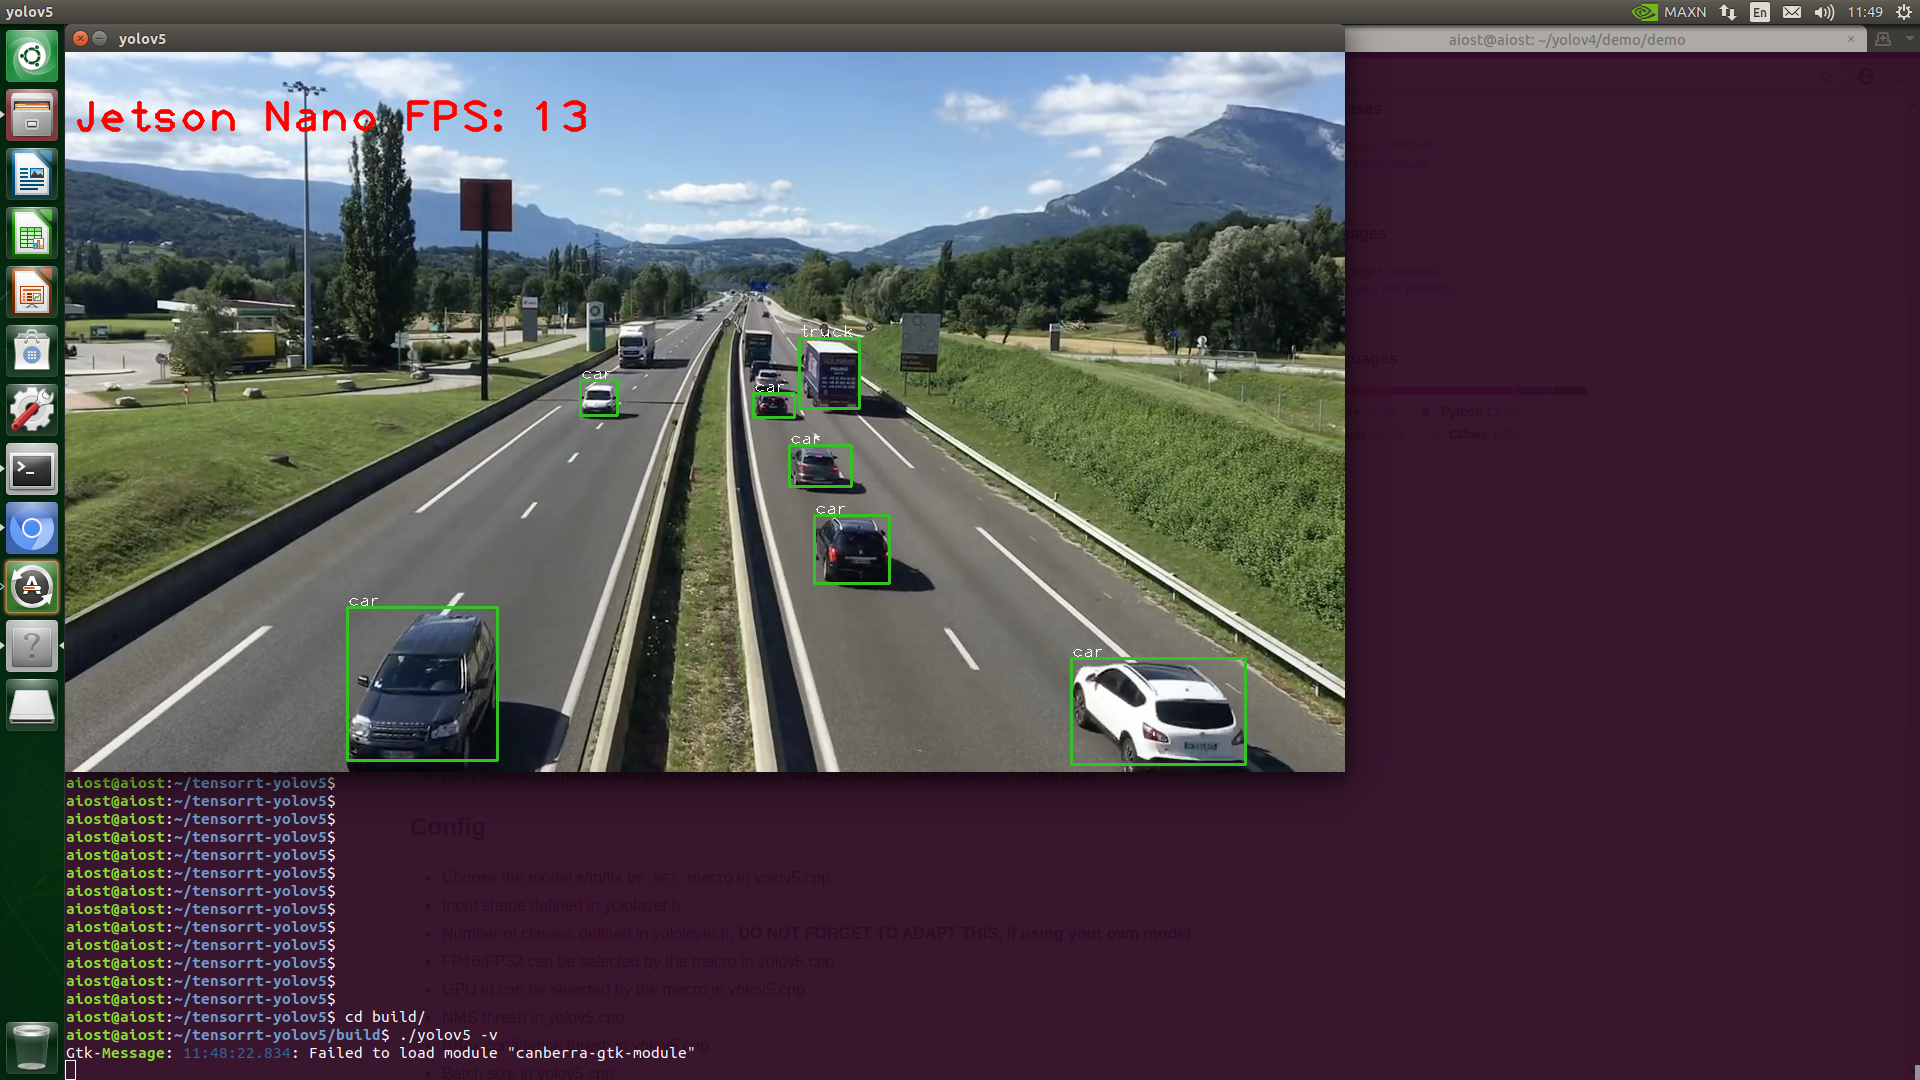1920x1080 pixels.
Task: Open the sound volume indicator
Action: tap(1824, 12)
